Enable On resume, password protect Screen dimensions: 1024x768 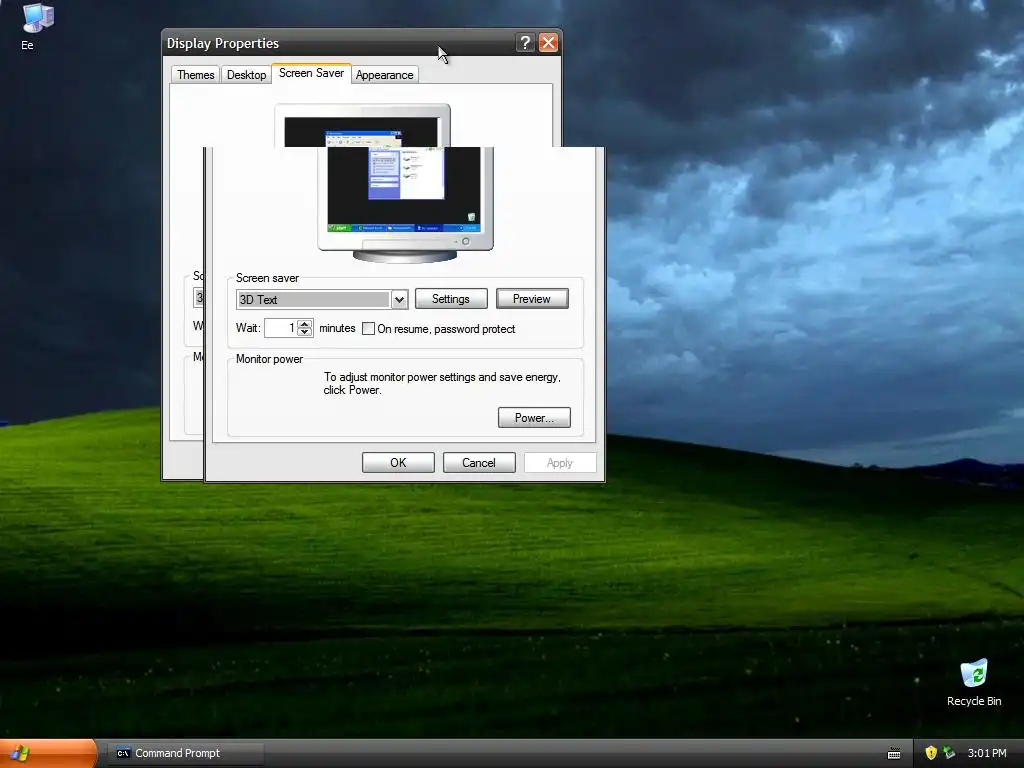pyautogui.click(x=368, y=328)
